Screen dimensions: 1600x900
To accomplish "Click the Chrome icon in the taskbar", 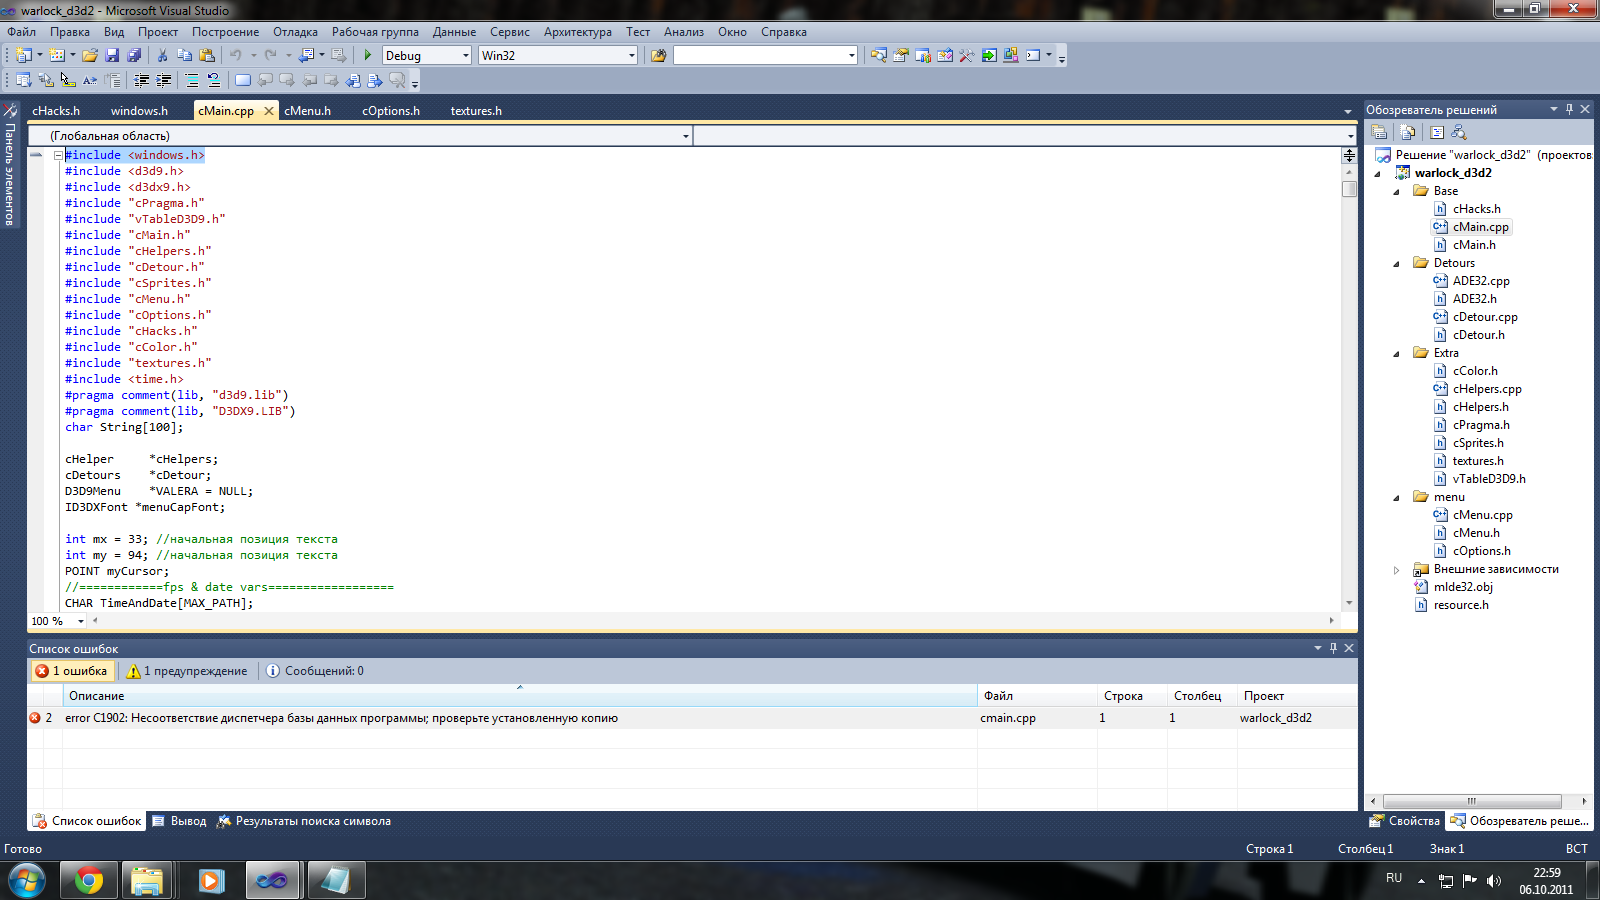I will (88, 881).
